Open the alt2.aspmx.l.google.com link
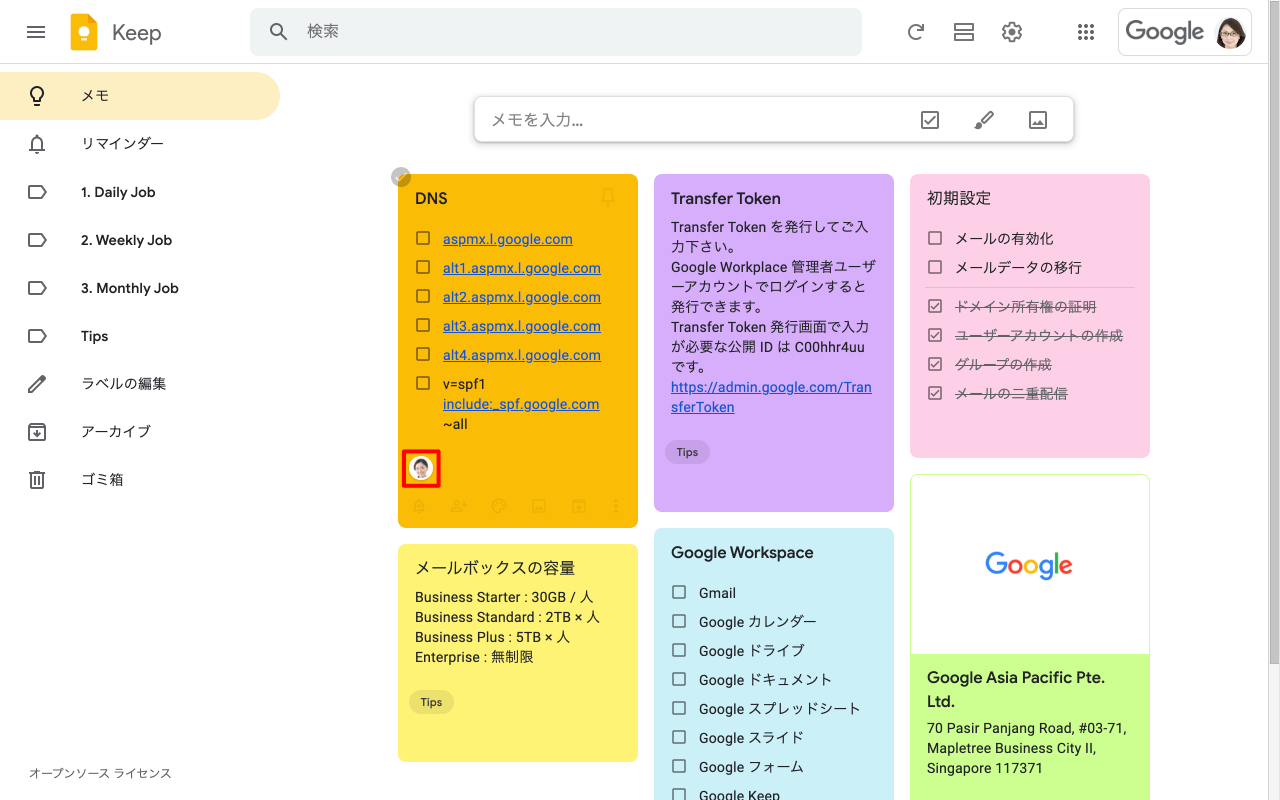 click(x=522, y=297)
